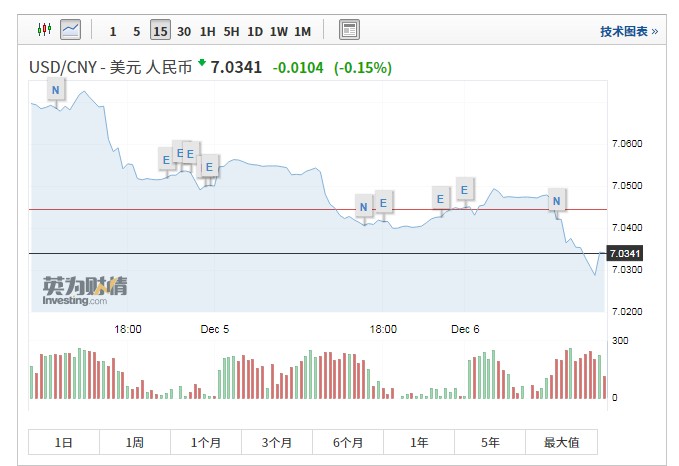Viewport: 679px width, 466px height.
Task: Choose the 1D time interval
Action: tap(255, 31)
